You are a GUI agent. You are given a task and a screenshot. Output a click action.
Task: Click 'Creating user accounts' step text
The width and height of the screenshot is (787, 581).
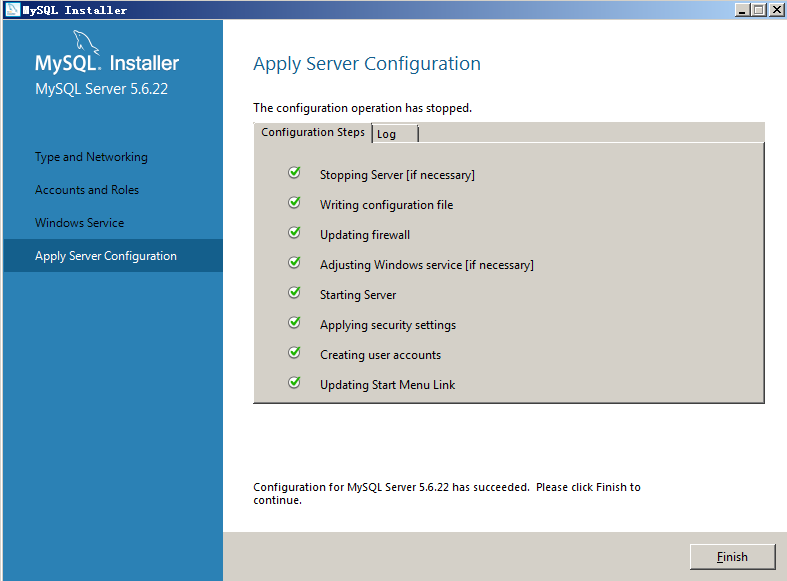tap(380, 355)
